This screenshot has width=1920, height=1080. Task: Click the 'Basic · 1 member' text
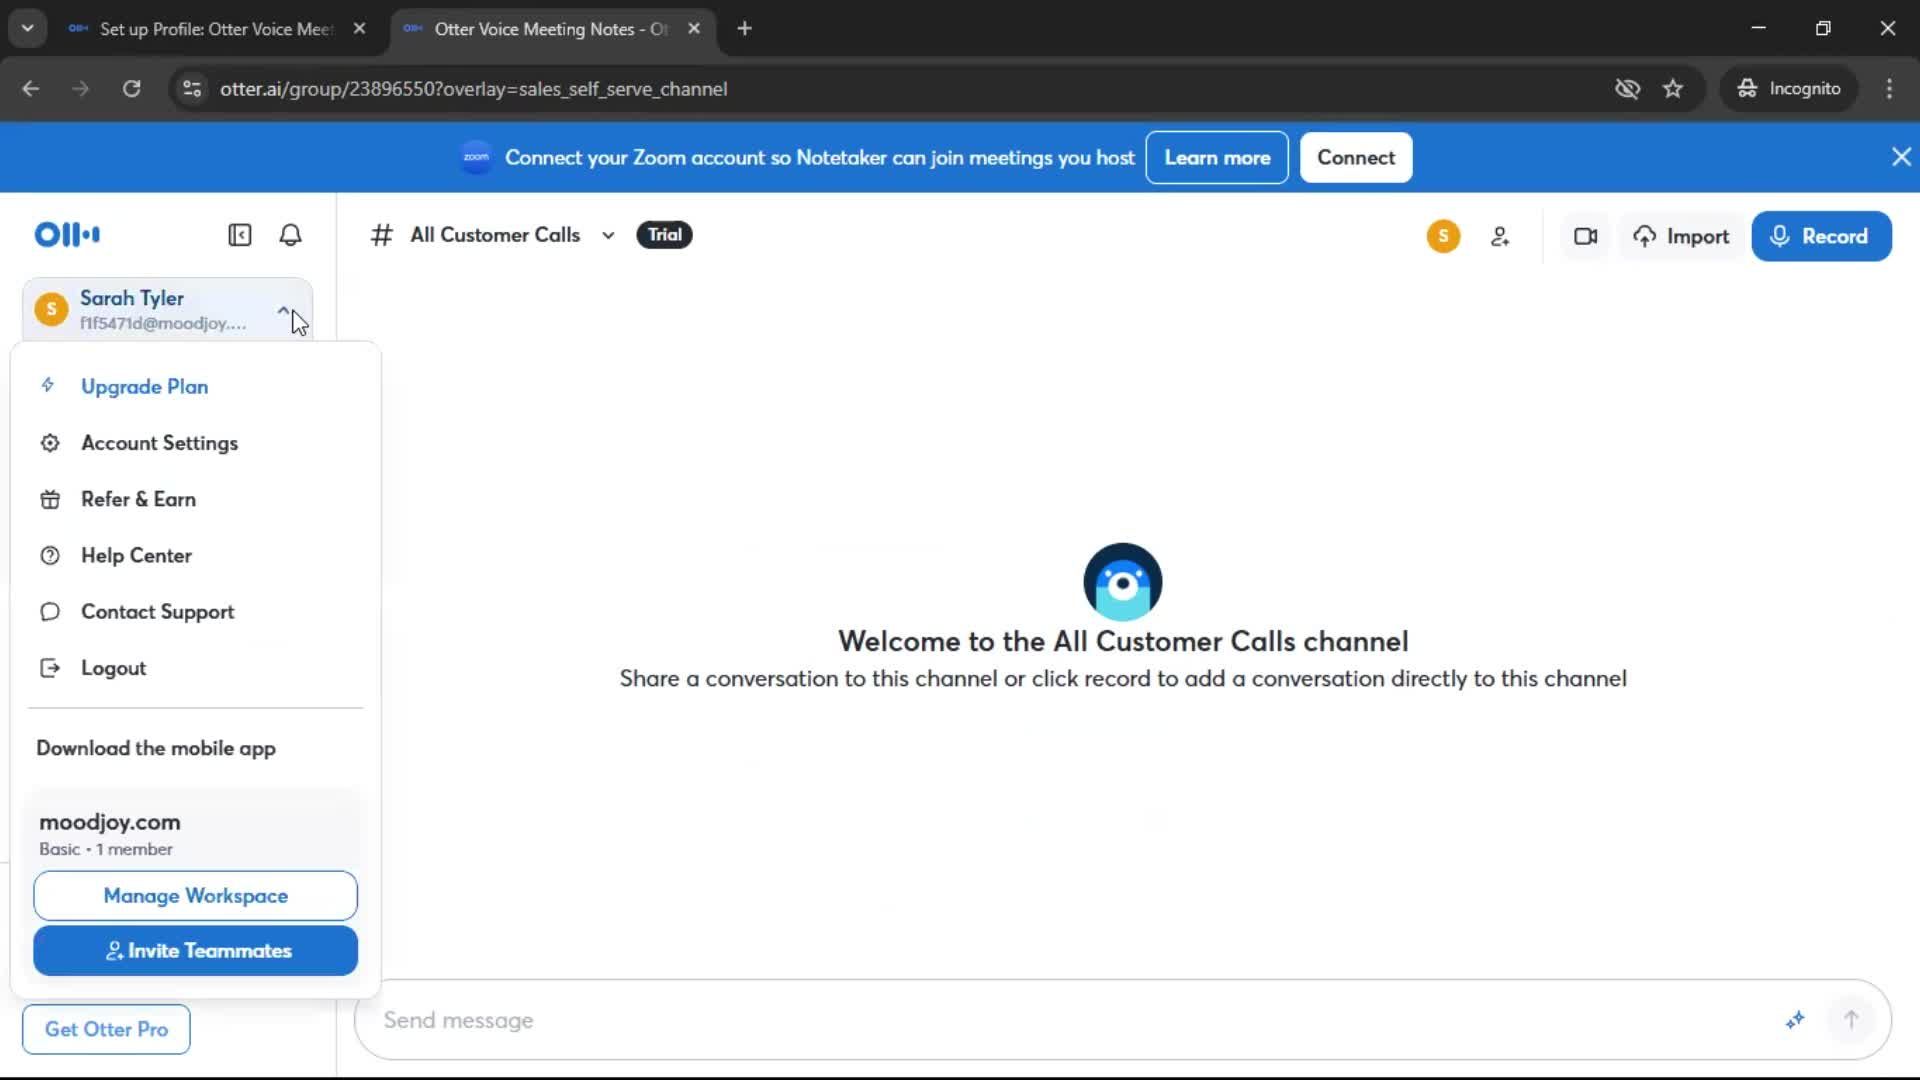(x=106, y=849)
